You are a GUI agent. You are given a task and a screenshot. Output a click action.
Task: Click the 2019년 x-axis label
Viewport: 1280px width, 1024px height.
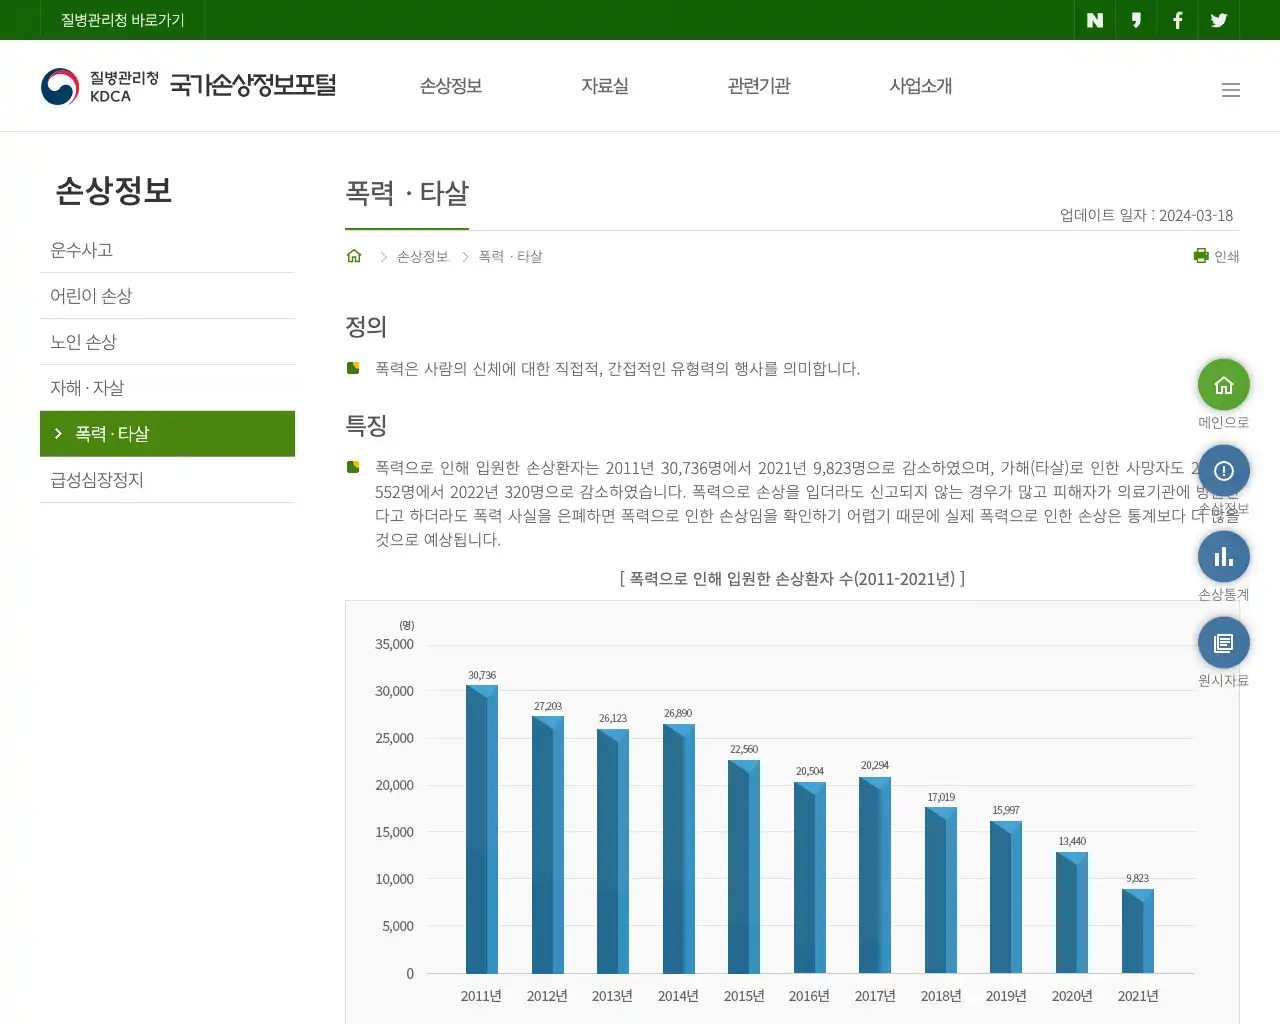[x=1006, y=996]
